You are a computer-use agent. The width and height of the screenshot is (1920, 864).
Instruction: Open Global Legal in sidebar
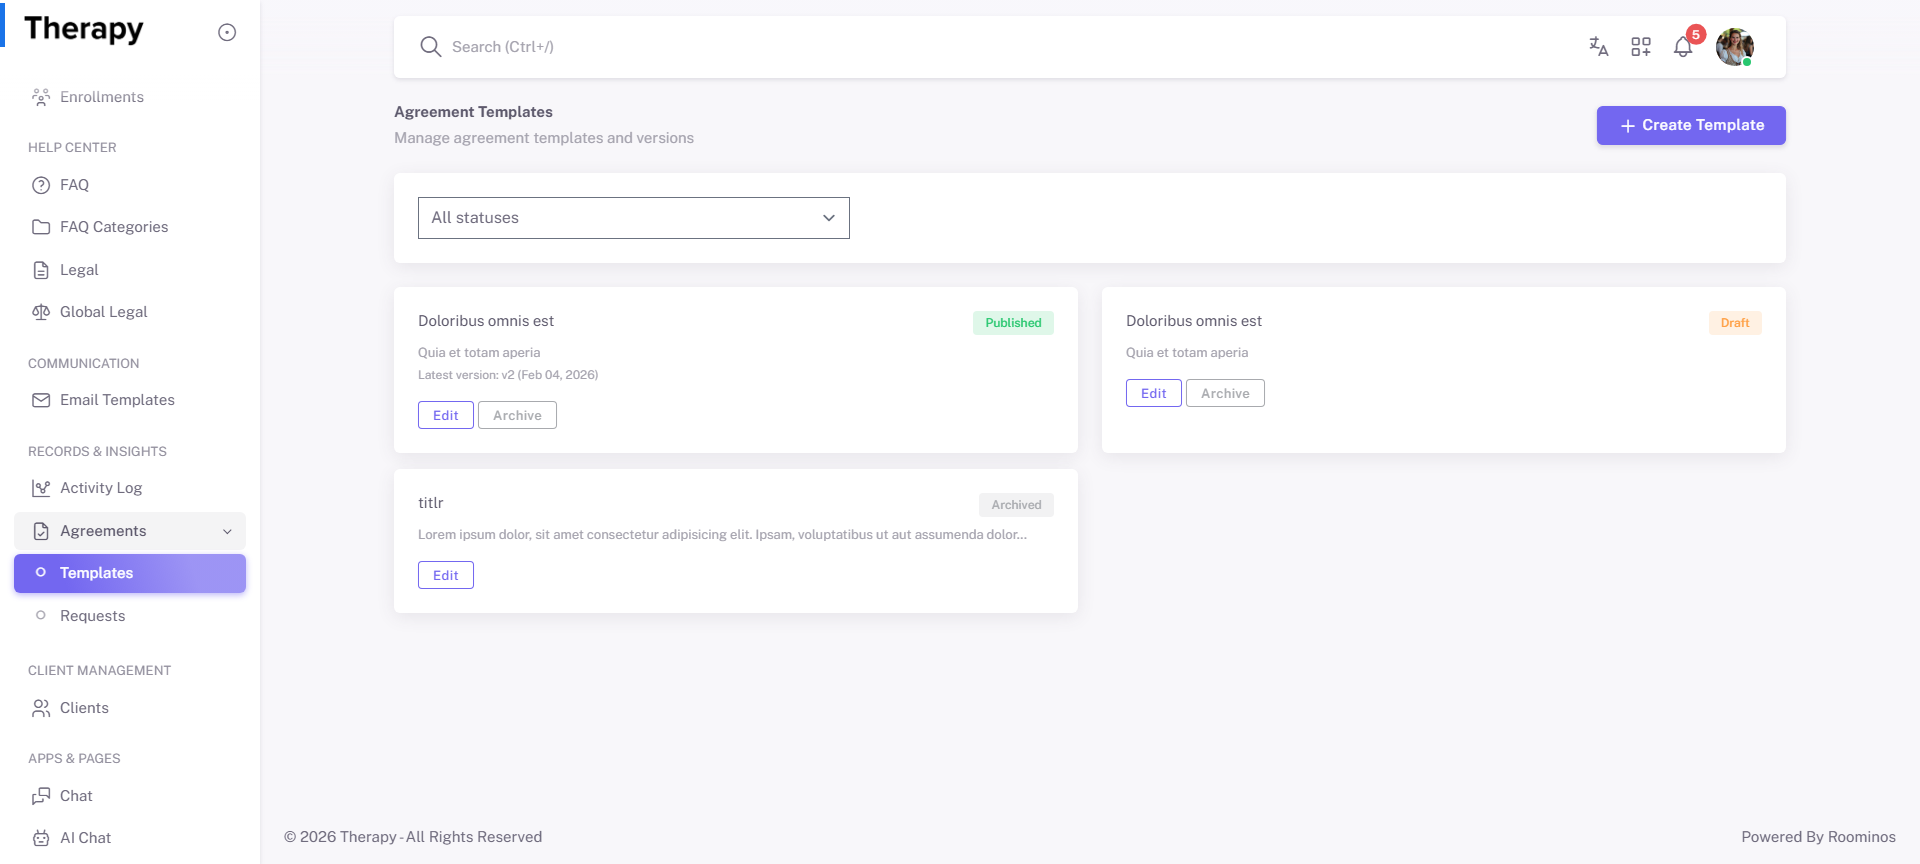click(x=130, y=312)
